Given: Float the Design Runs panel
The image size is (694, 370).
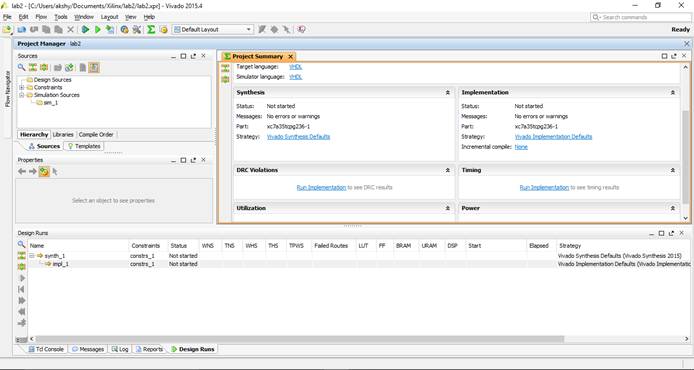Looking at the screenshot, I should click(671, 233).
